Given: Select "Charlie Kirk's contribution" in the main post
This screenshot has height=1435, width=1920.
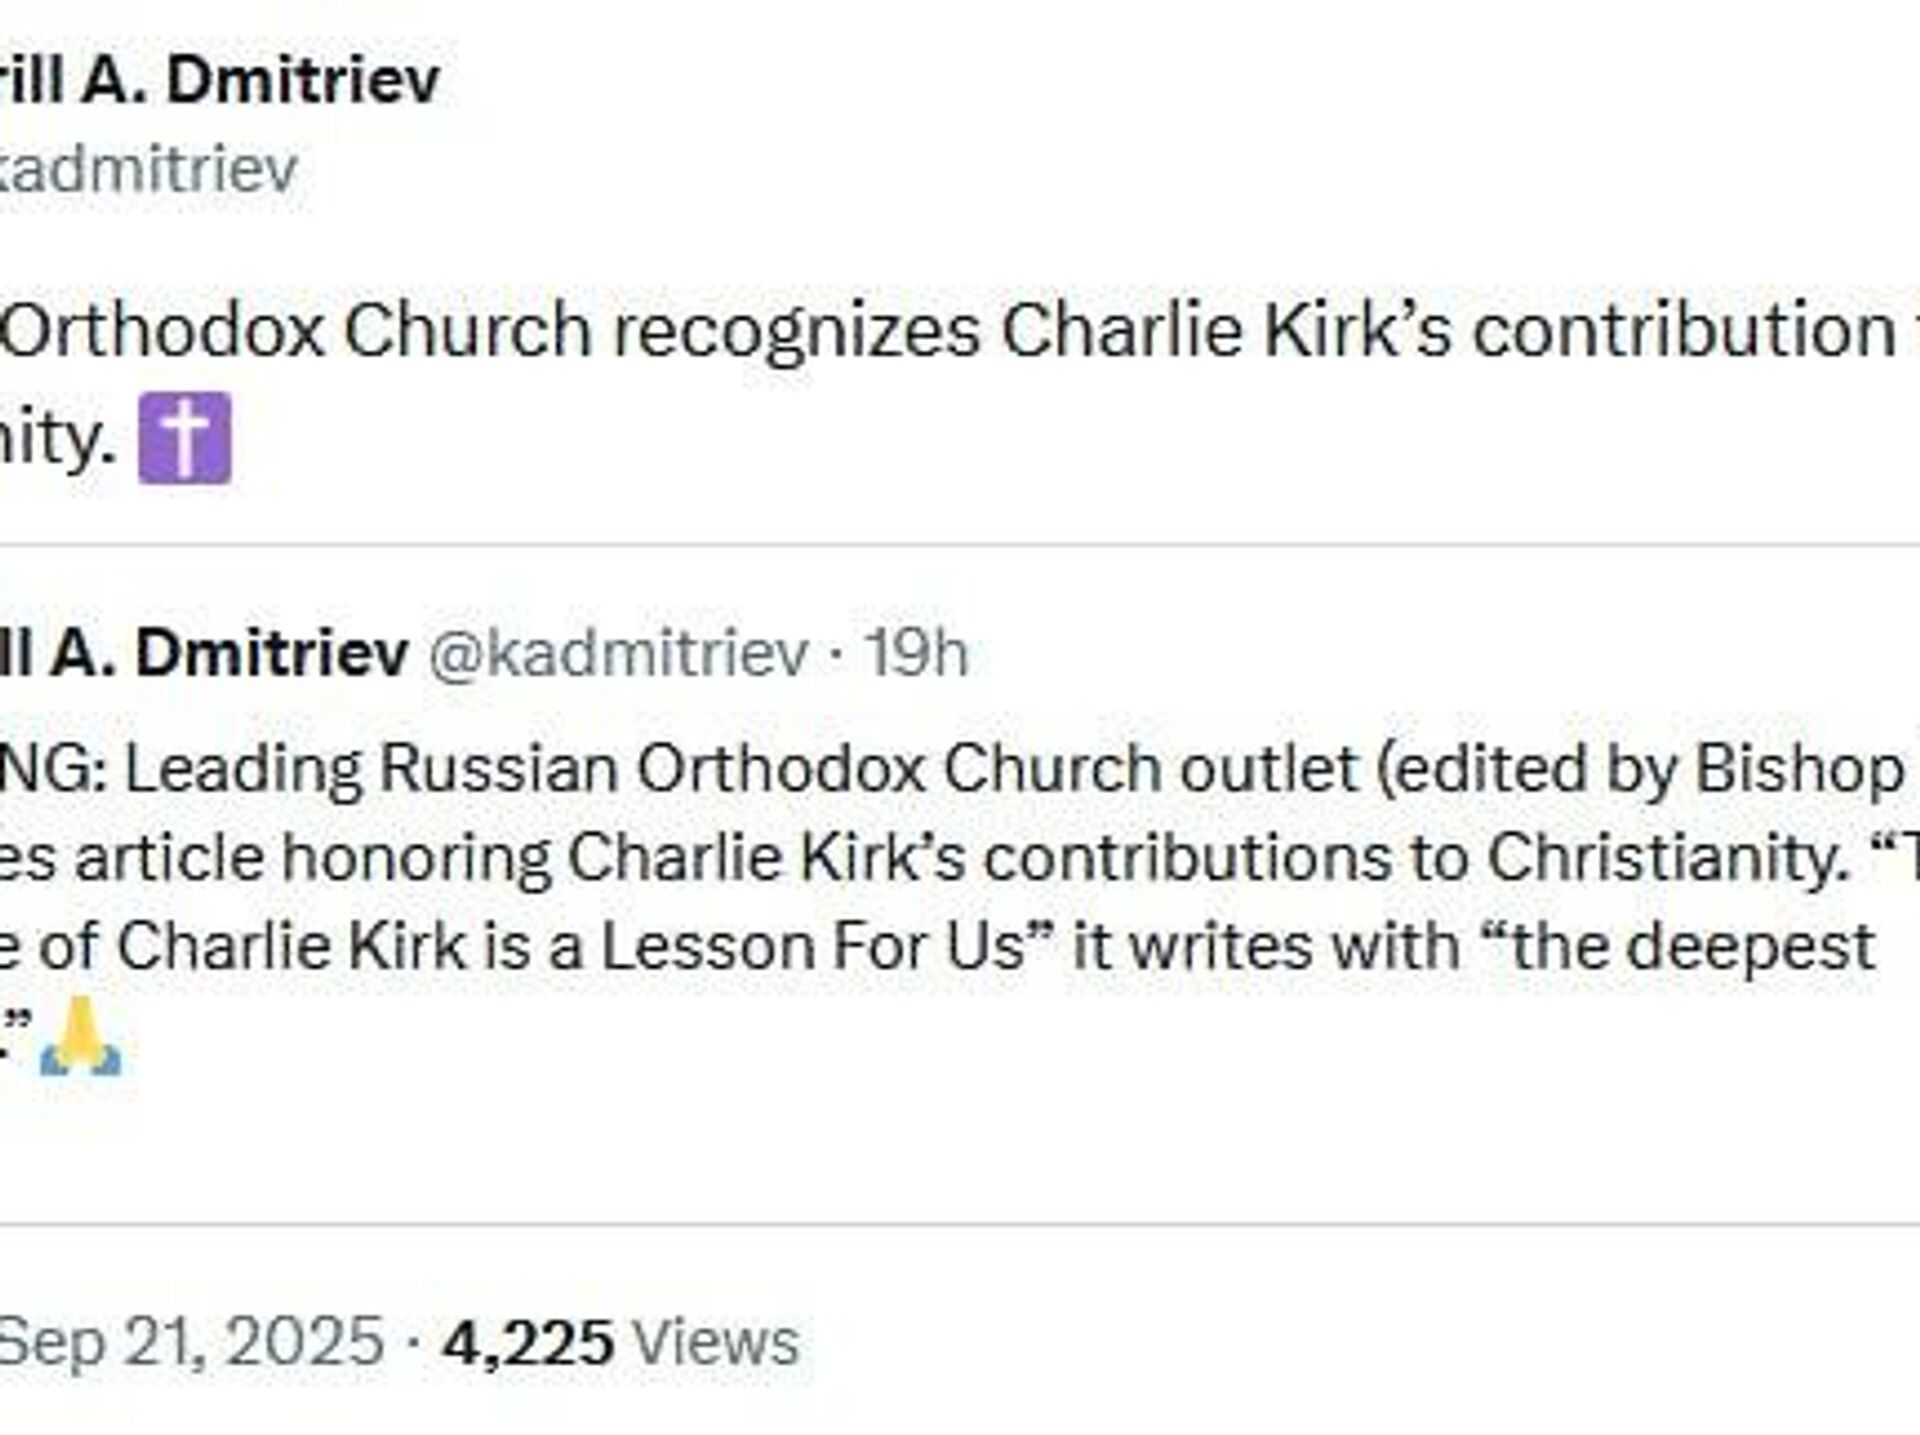Looking at the screenshot, I should pyautogui.click(x=1448, y=328).
